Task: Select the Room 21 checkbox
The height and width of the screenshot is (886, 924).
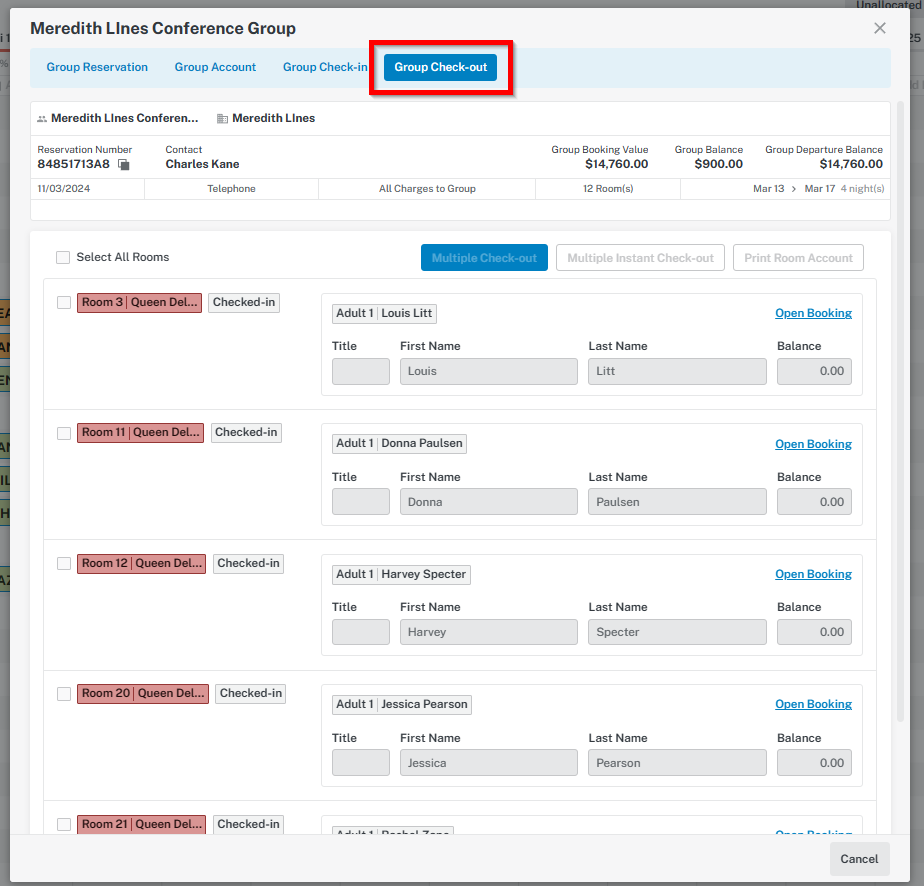Action: [64, 824]
